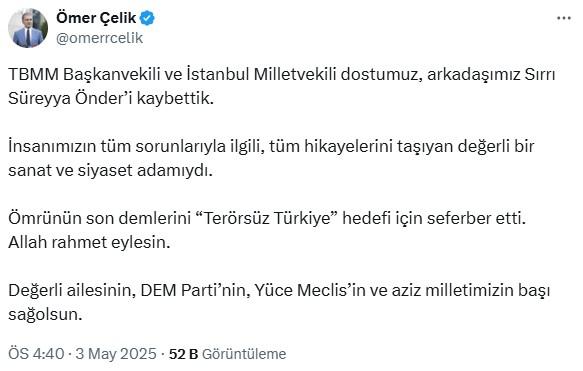Image resolution: width=583 pixels, height=371 pixels.
Task: Click the final word sağolsun
Action: [x=45, y=315]
